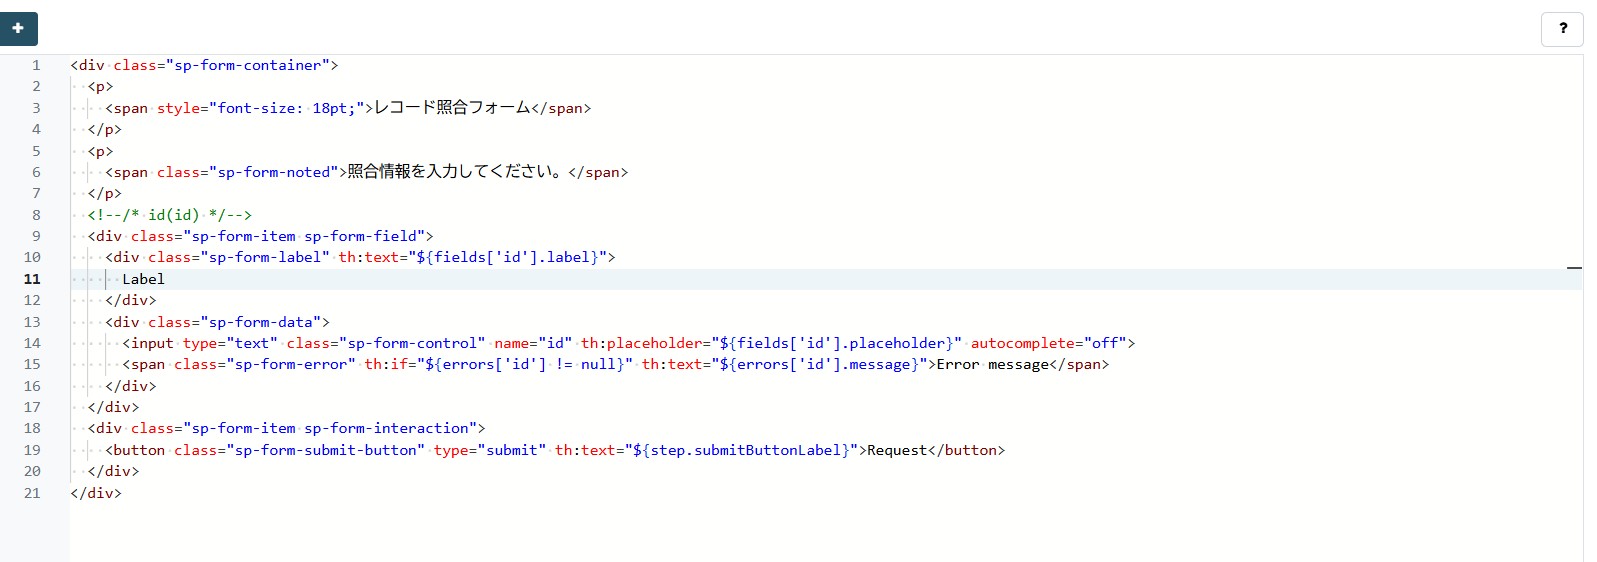Screen dimensions: 1597x562
Task: Click type="submit" attribute on line 19
Action: 490,450
